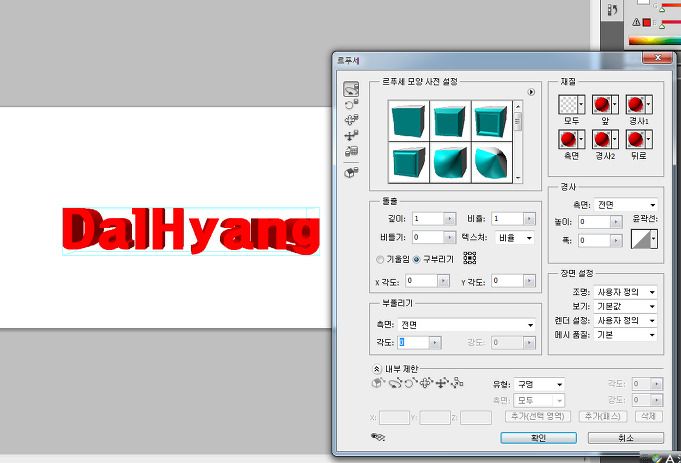Open the 깊이 slider arrow

(x=450, y=218)
